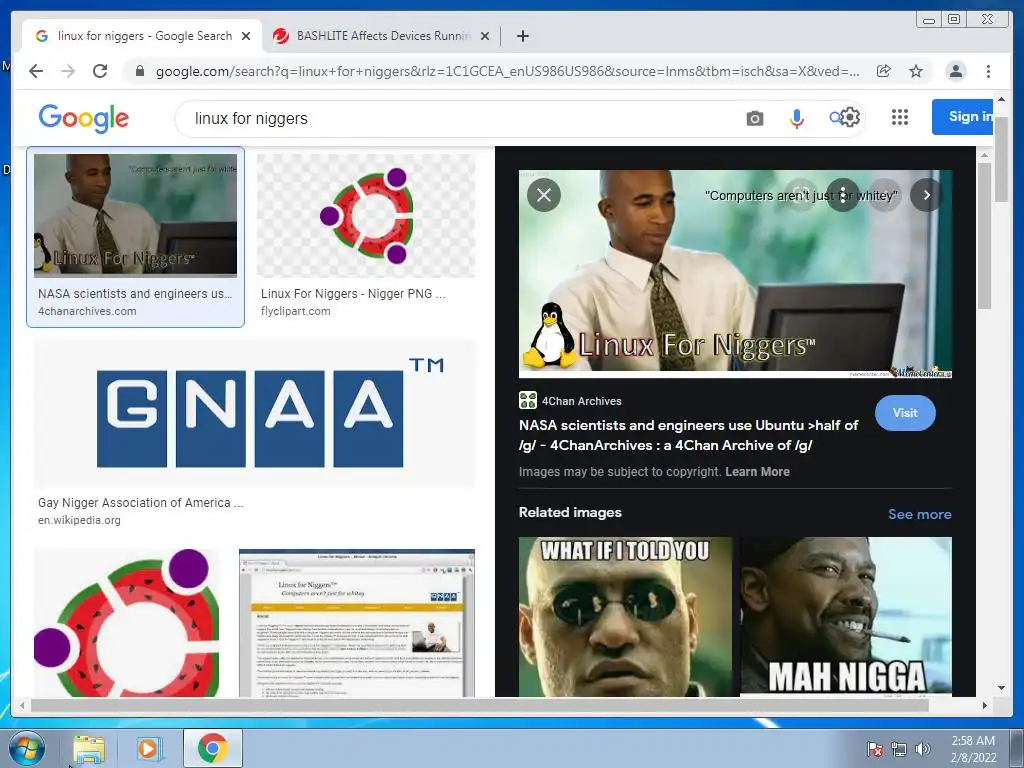1024x768 pixels.
Task: Click See more related images
Action: pos(920,514)
